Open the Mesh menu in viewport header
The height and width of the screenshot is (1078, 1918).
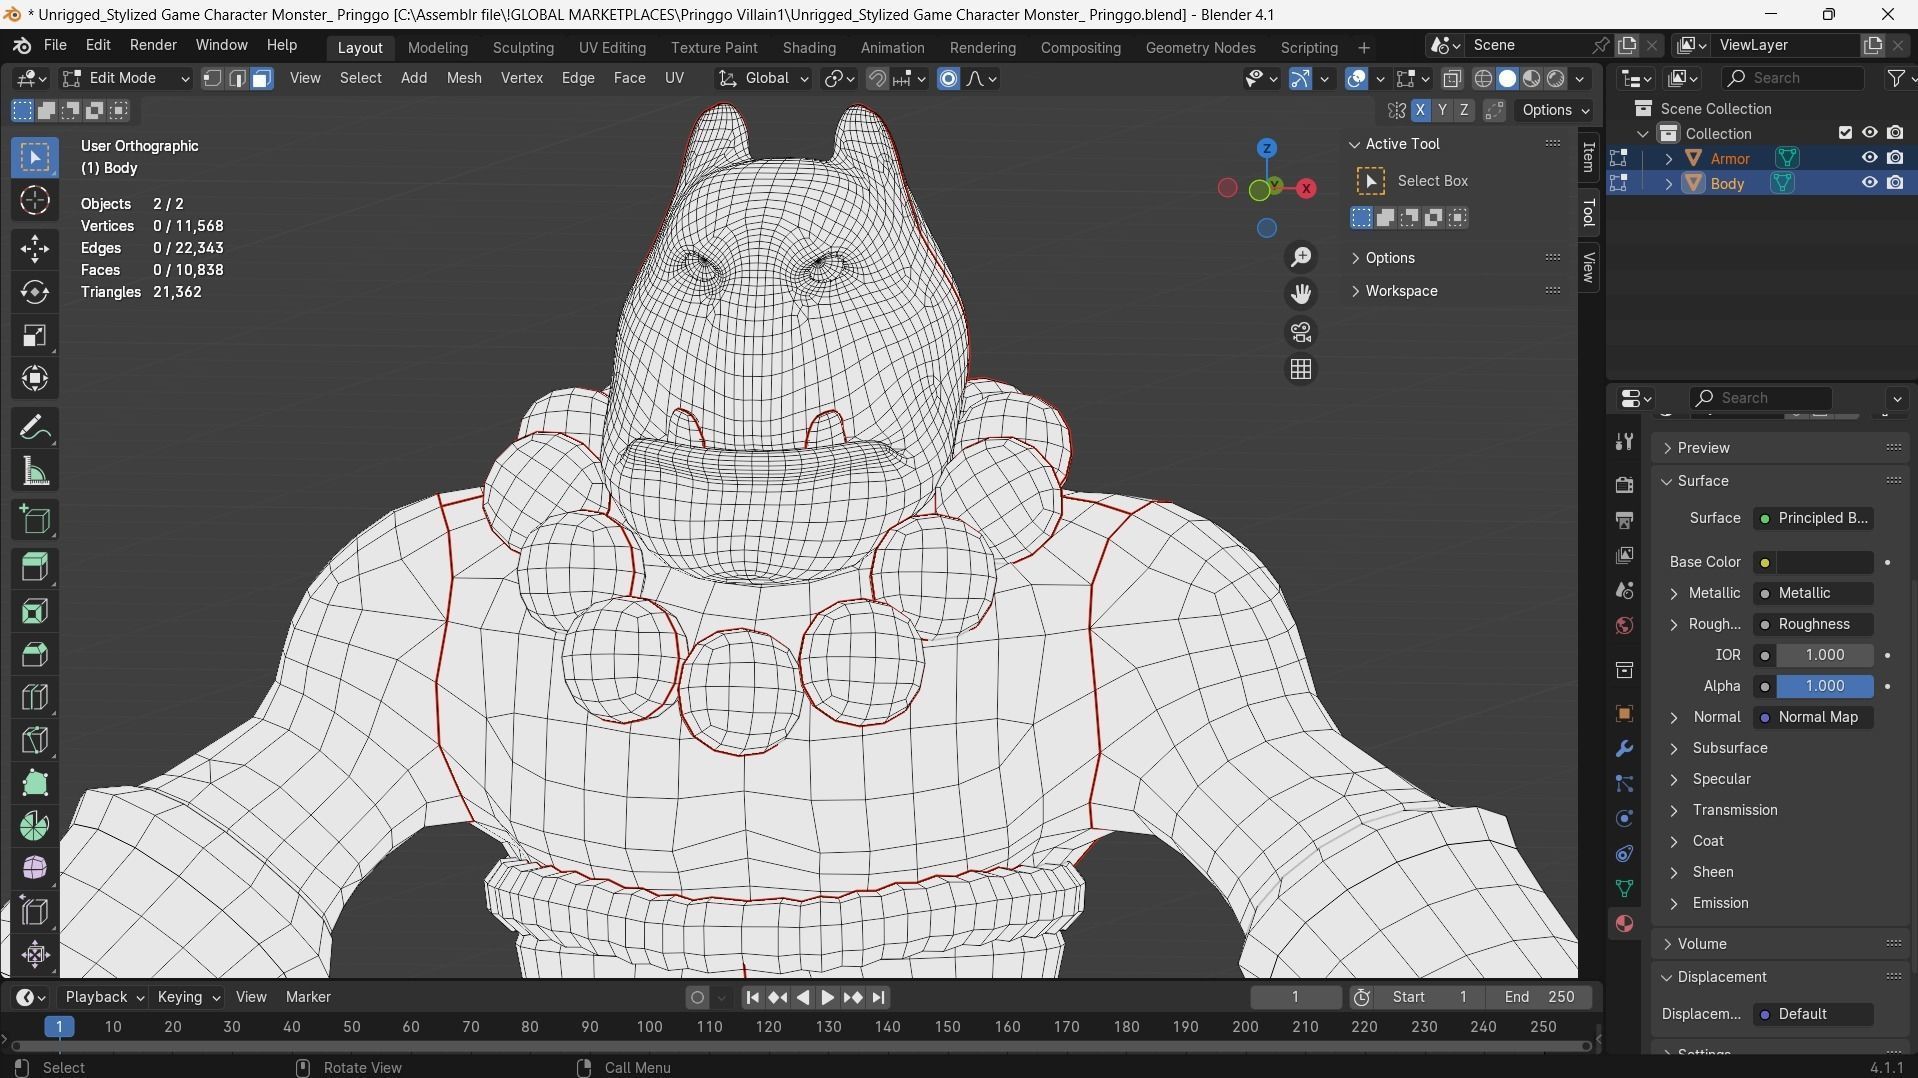[x=463, y=79]
